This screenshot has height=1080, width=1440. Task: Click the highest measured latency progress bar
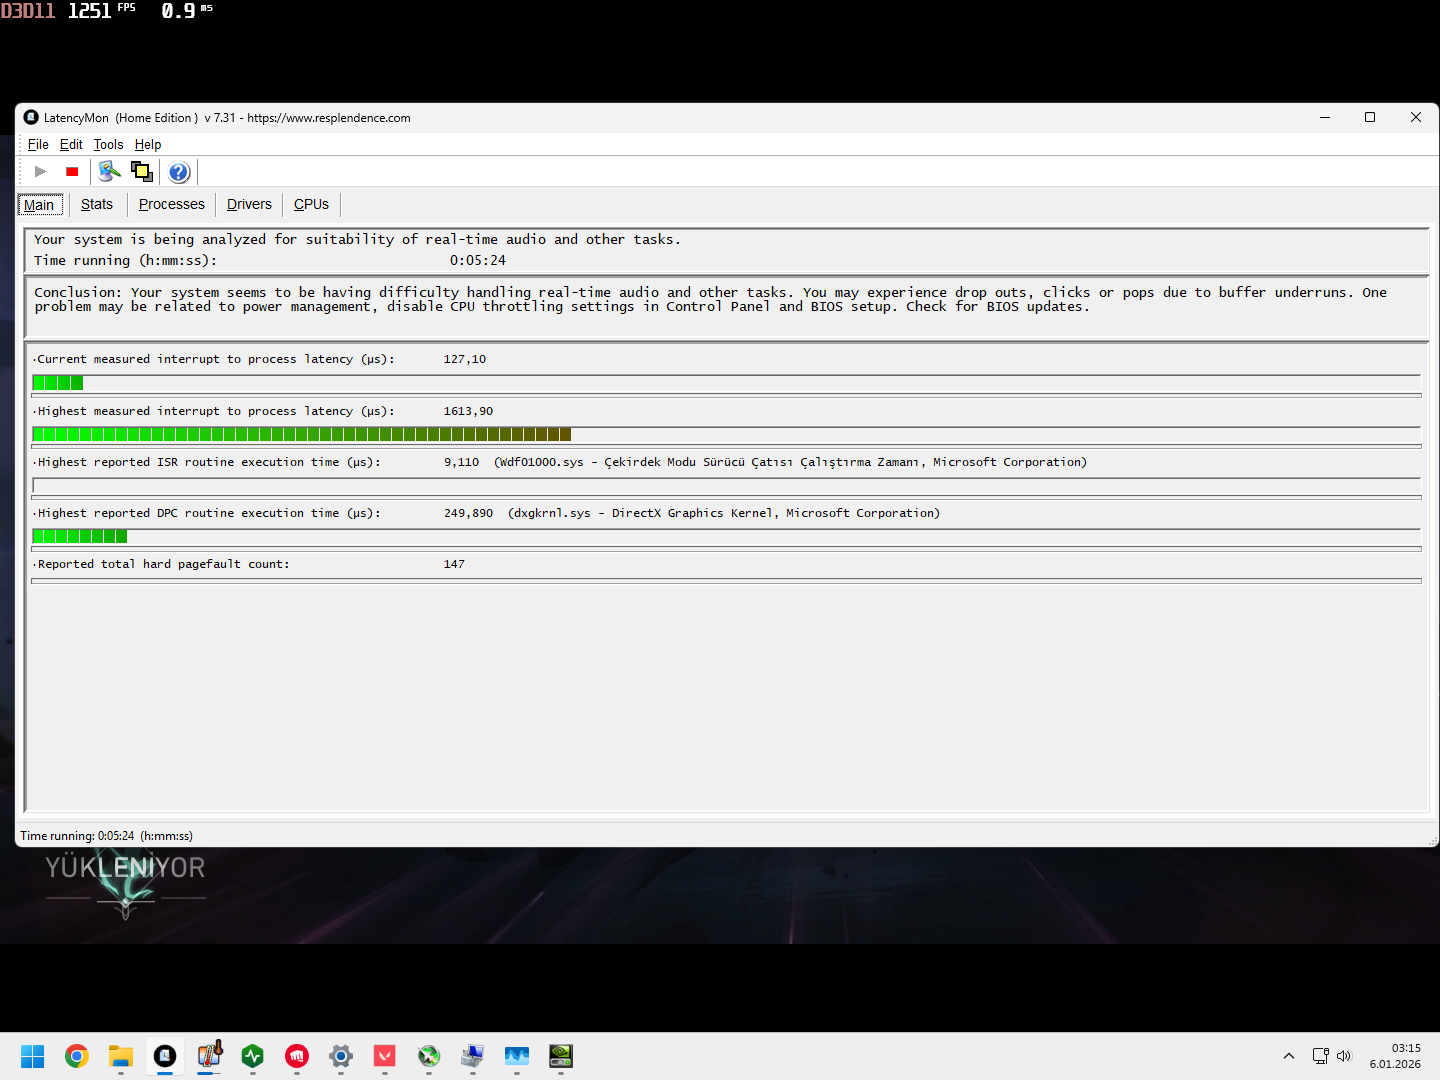[x=726, y=434]
